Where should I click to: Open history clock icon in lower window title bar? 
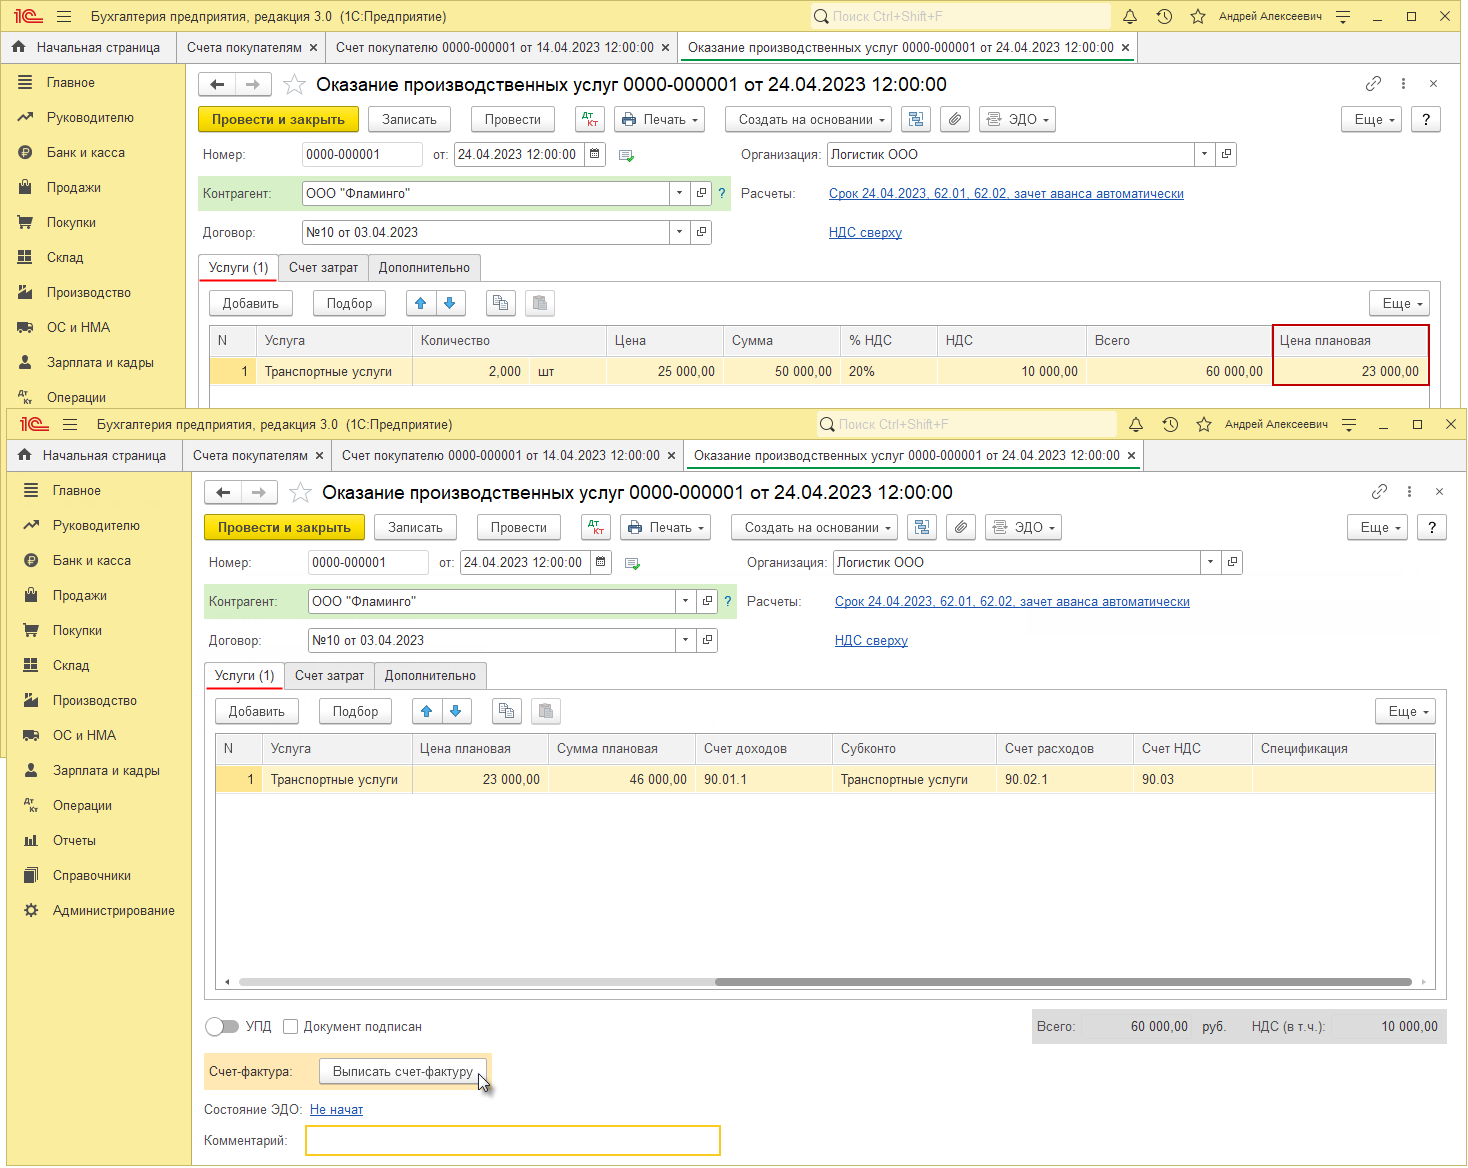(1170, 424)
